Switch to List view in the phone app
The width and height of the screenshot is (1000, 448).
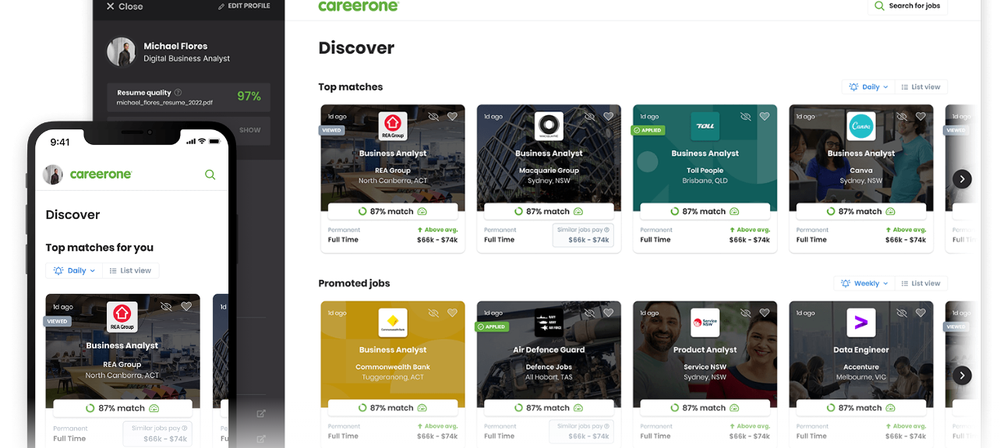click(130, 271)
